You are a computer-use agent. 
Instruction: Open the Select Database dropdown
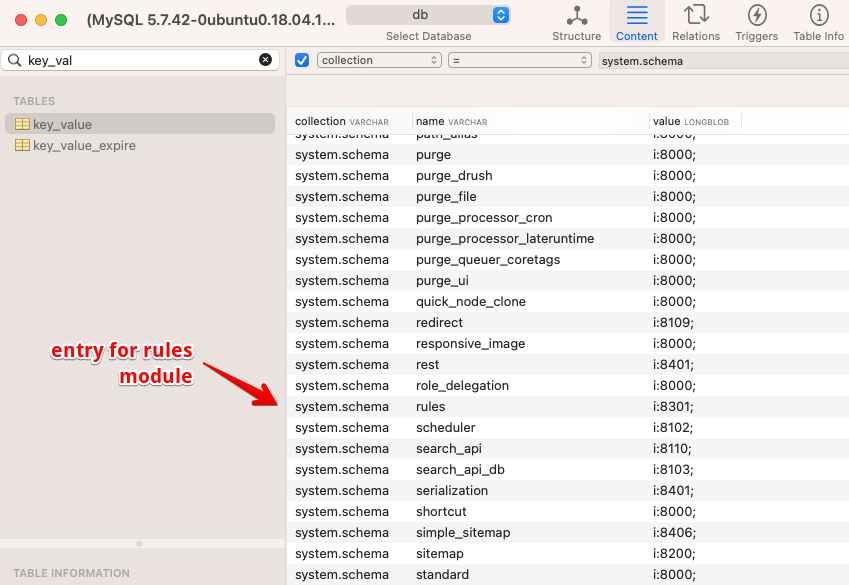(x=428, y=15)
